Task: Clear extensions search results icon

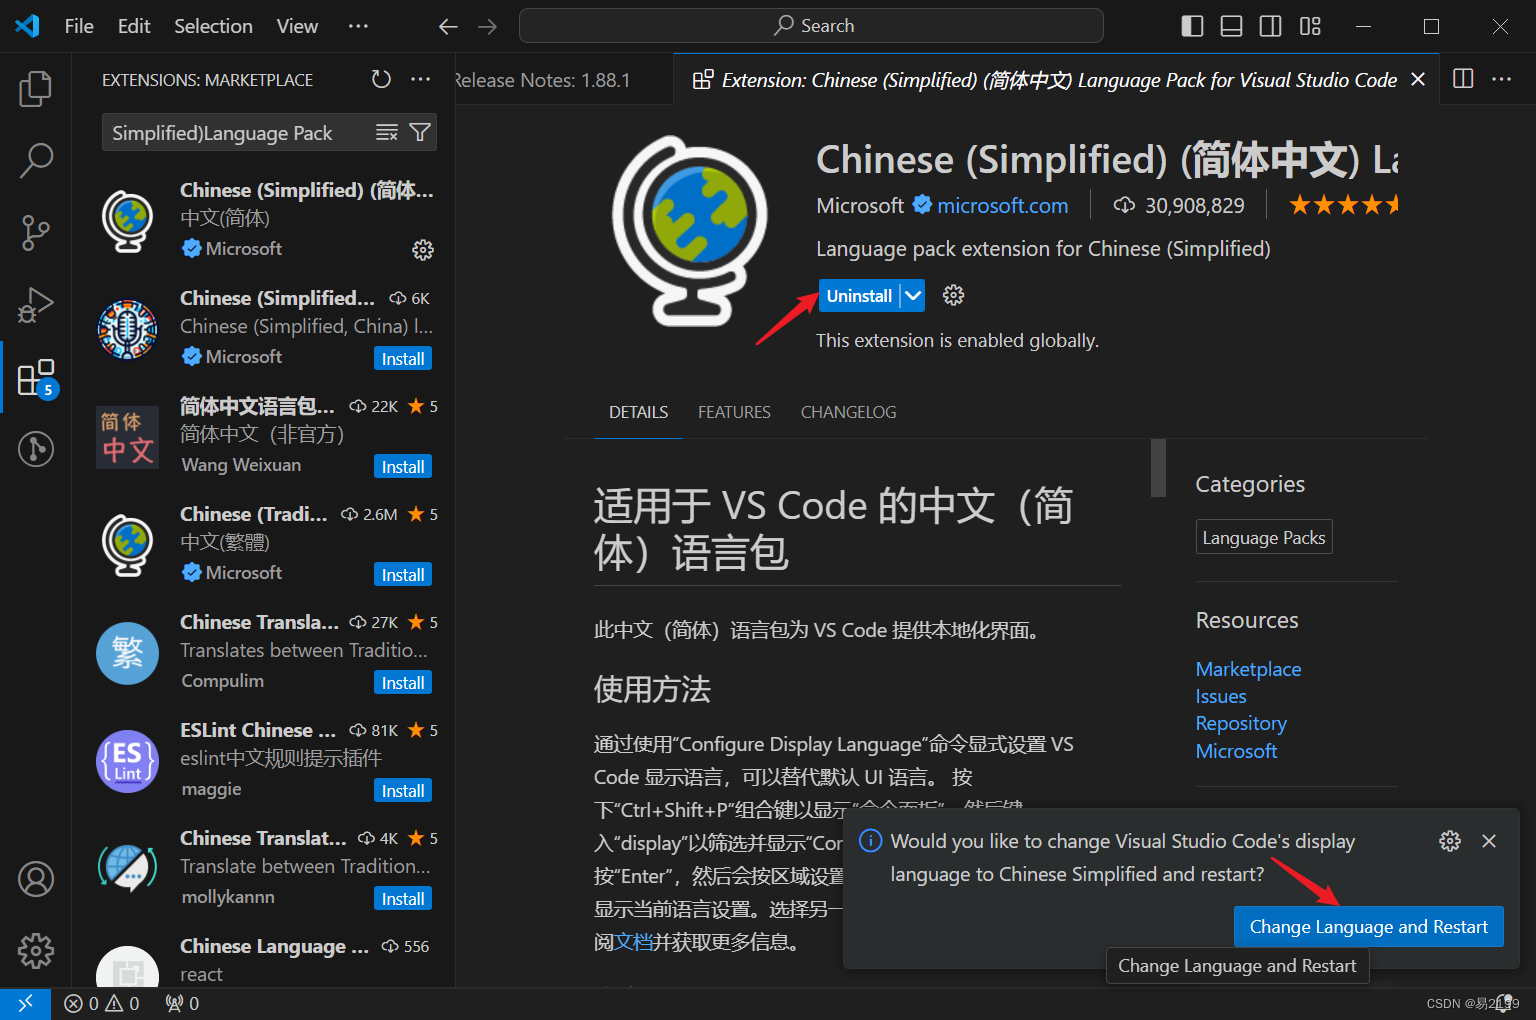Action: (x=387, y=133)
